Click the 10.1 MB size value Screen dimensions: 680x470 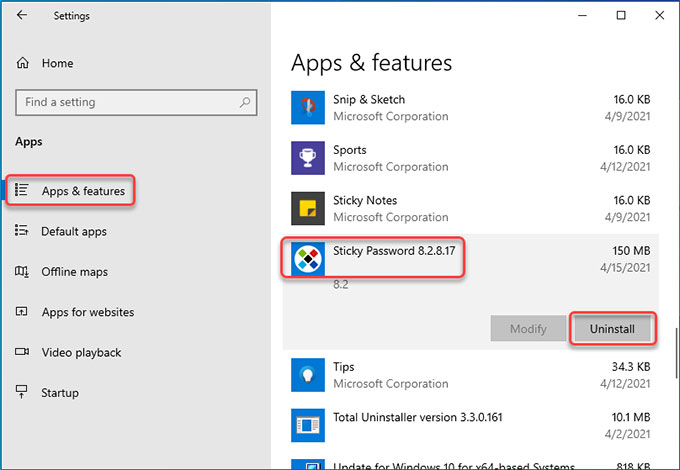coord(631,417)
